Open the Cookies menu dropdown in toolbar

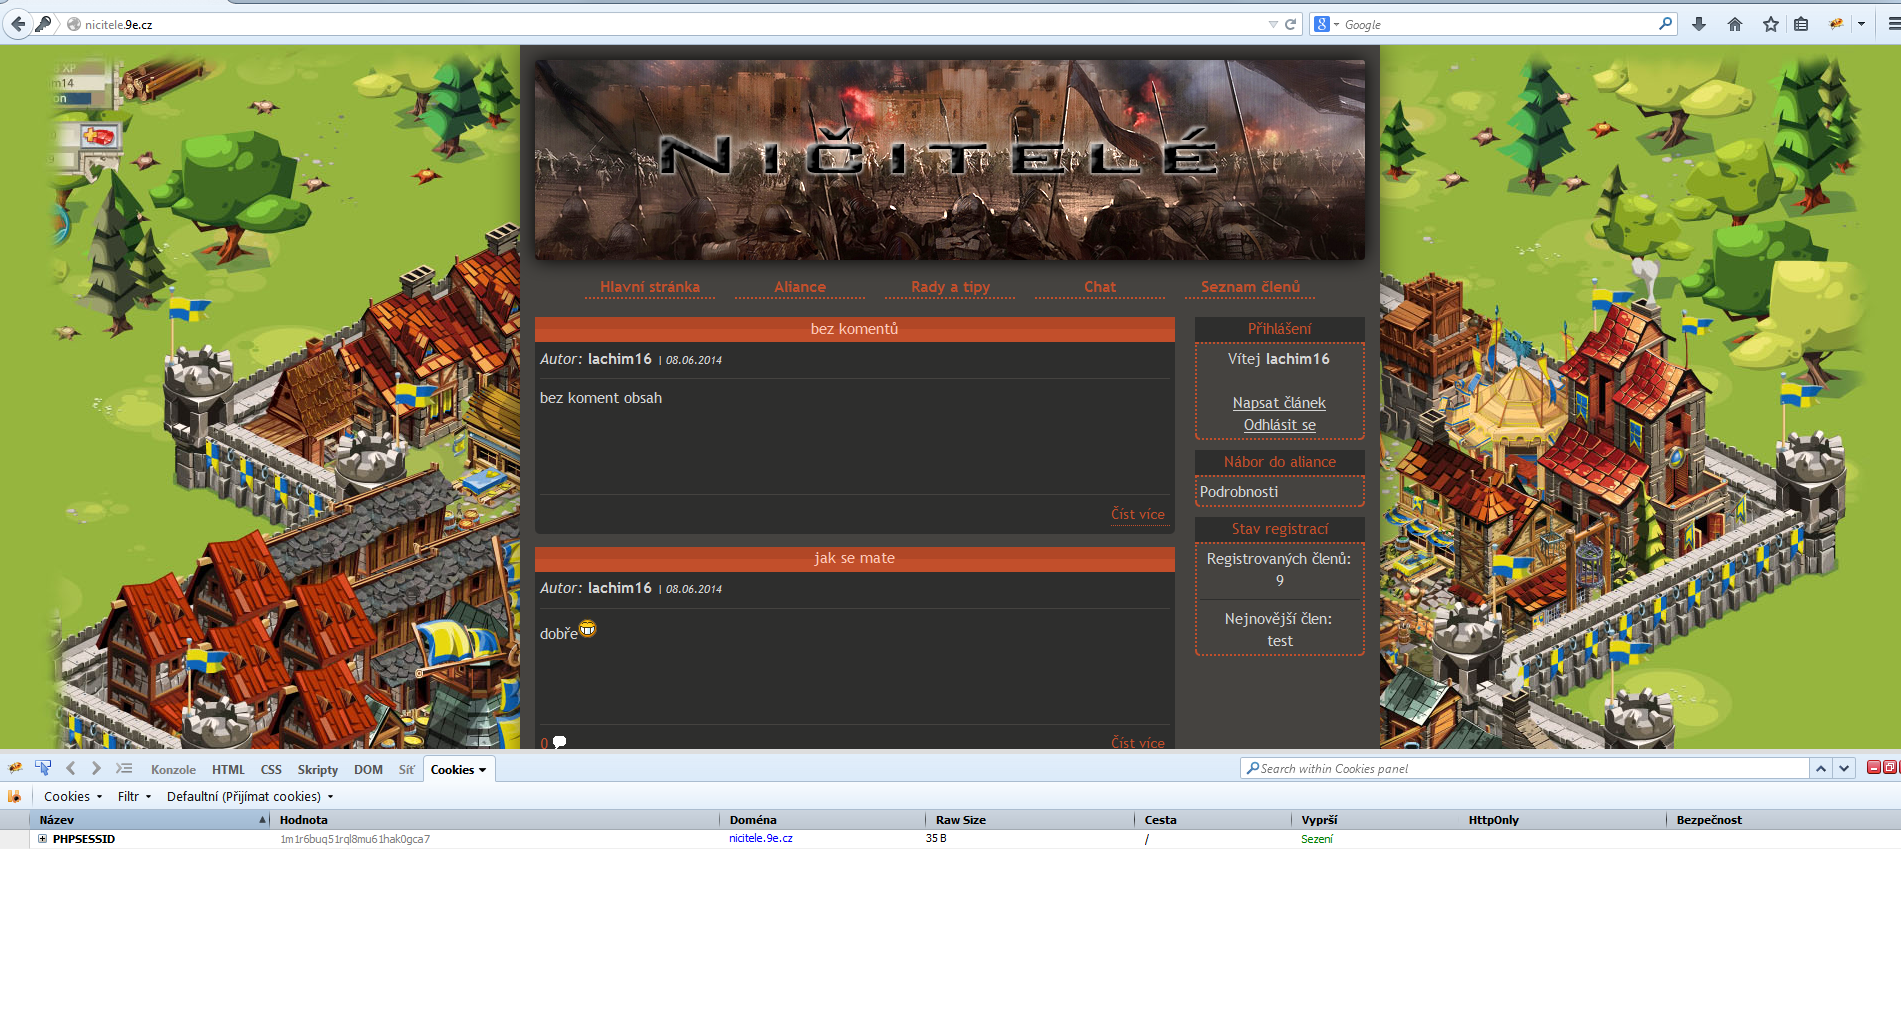[x=73, y=797]
